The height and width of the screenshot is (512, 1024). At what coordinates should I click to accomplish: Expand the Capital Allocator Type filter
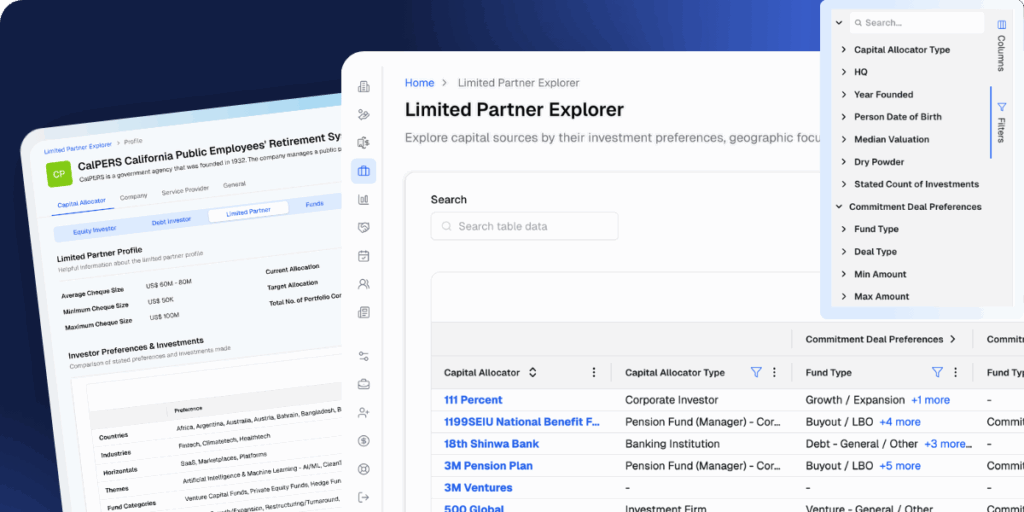coord(844,50)
